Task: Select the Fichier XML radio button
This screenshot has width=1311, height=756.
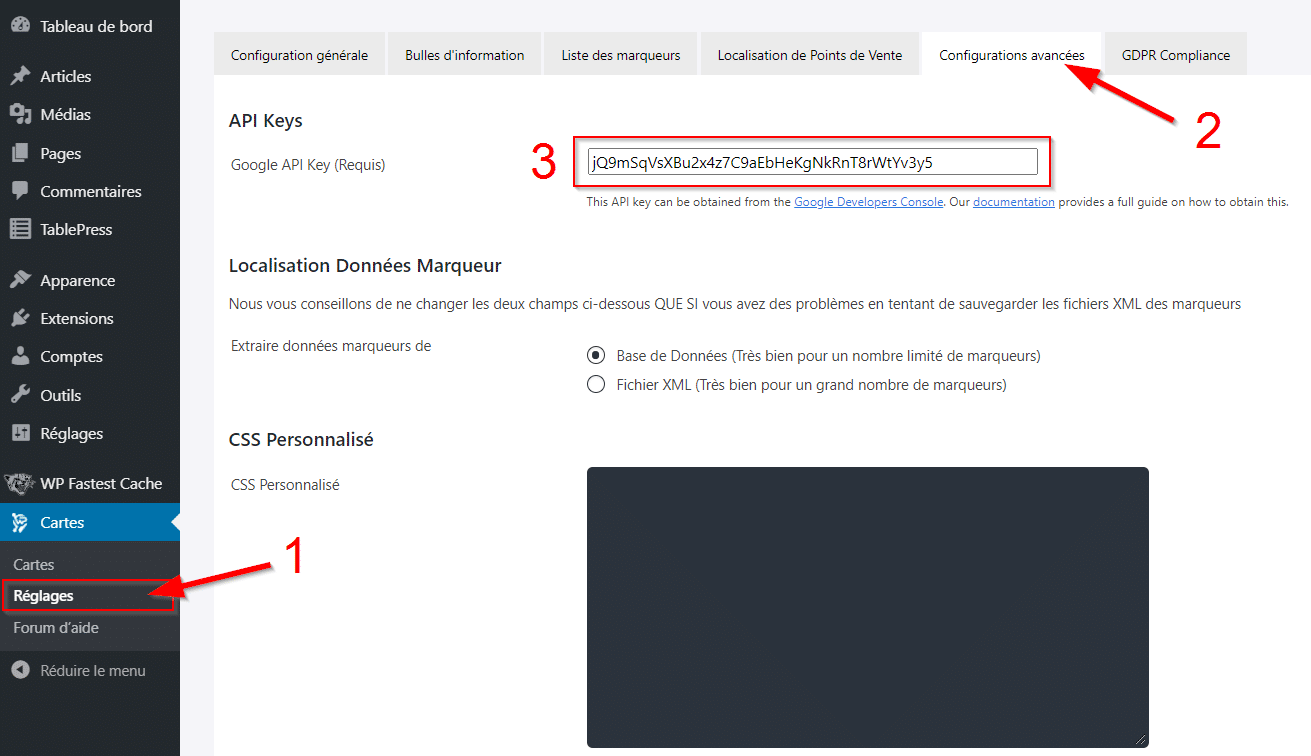Action: pos(596,384)
